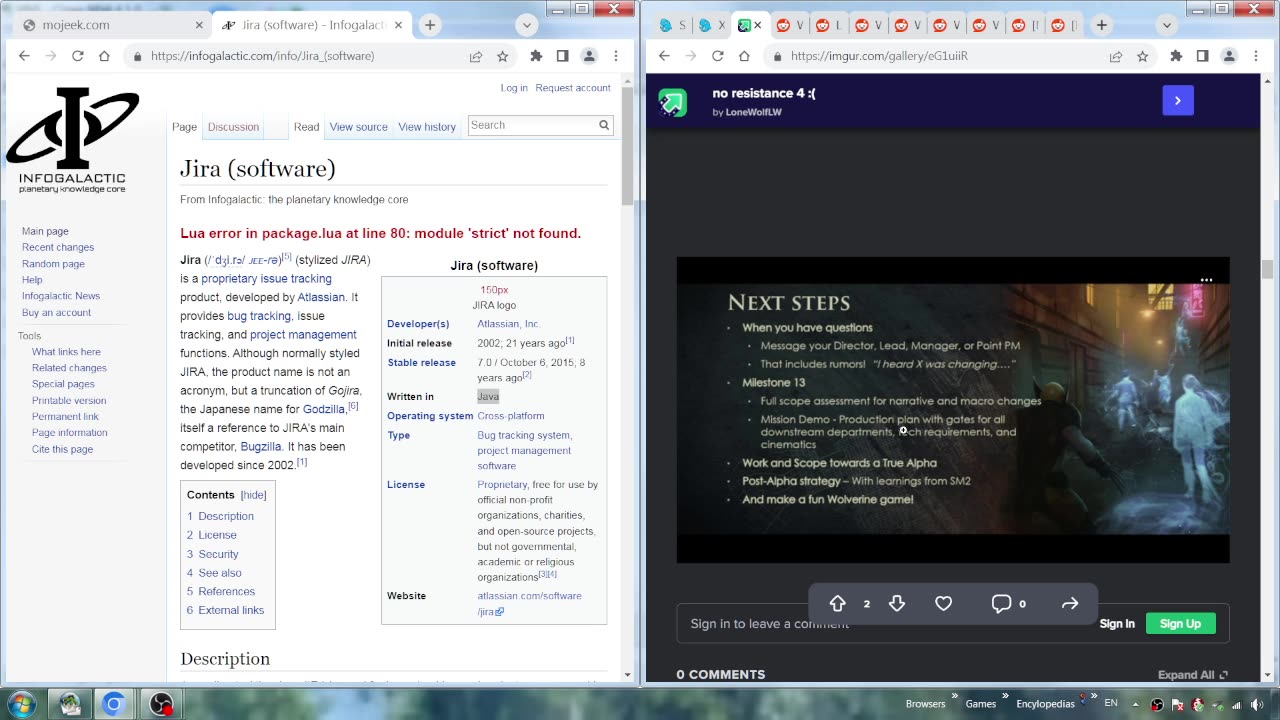Expand All comments on imgur
Viewport: 1280px width, 720px height.
click(x=1193, y=675)
